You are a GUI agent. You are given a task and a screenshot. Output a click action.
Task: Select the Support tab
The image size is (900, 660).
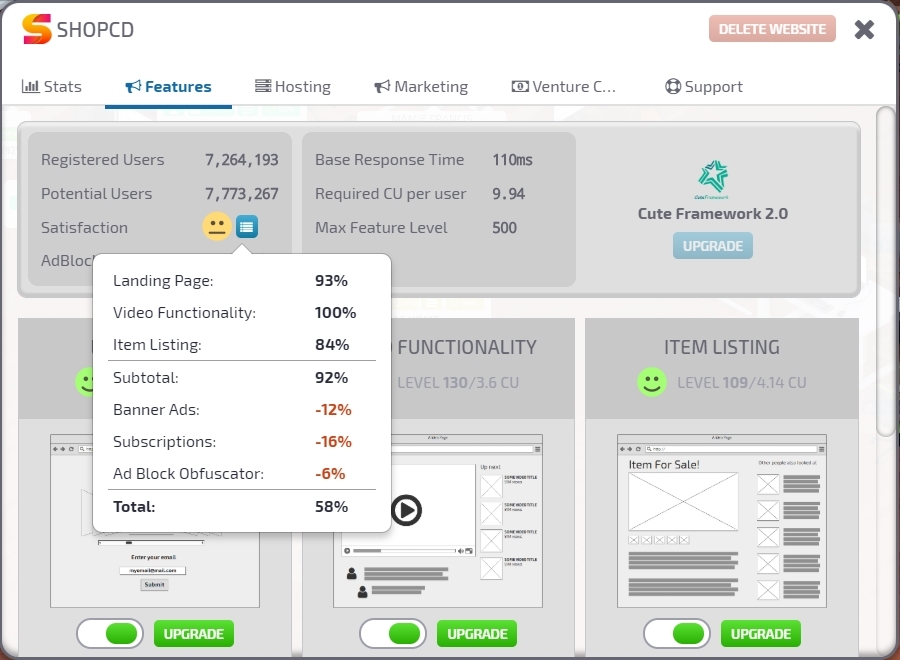pos(704,87)
